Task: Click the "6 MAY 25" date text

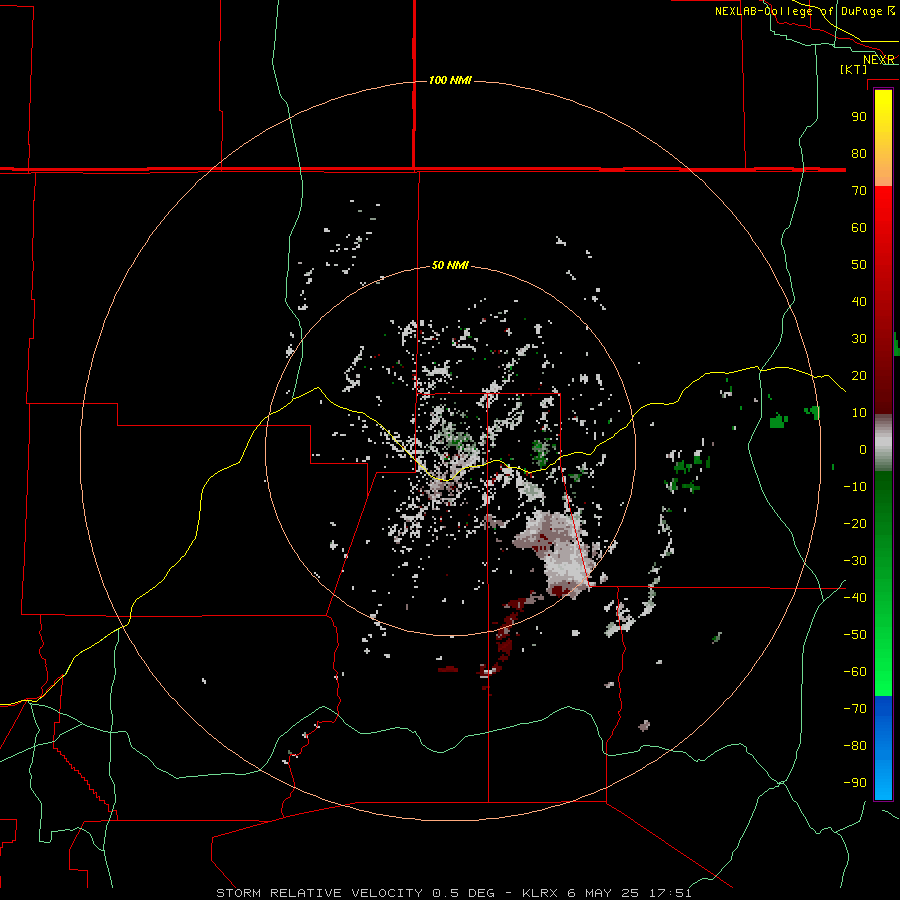Action: pos(603,893)
